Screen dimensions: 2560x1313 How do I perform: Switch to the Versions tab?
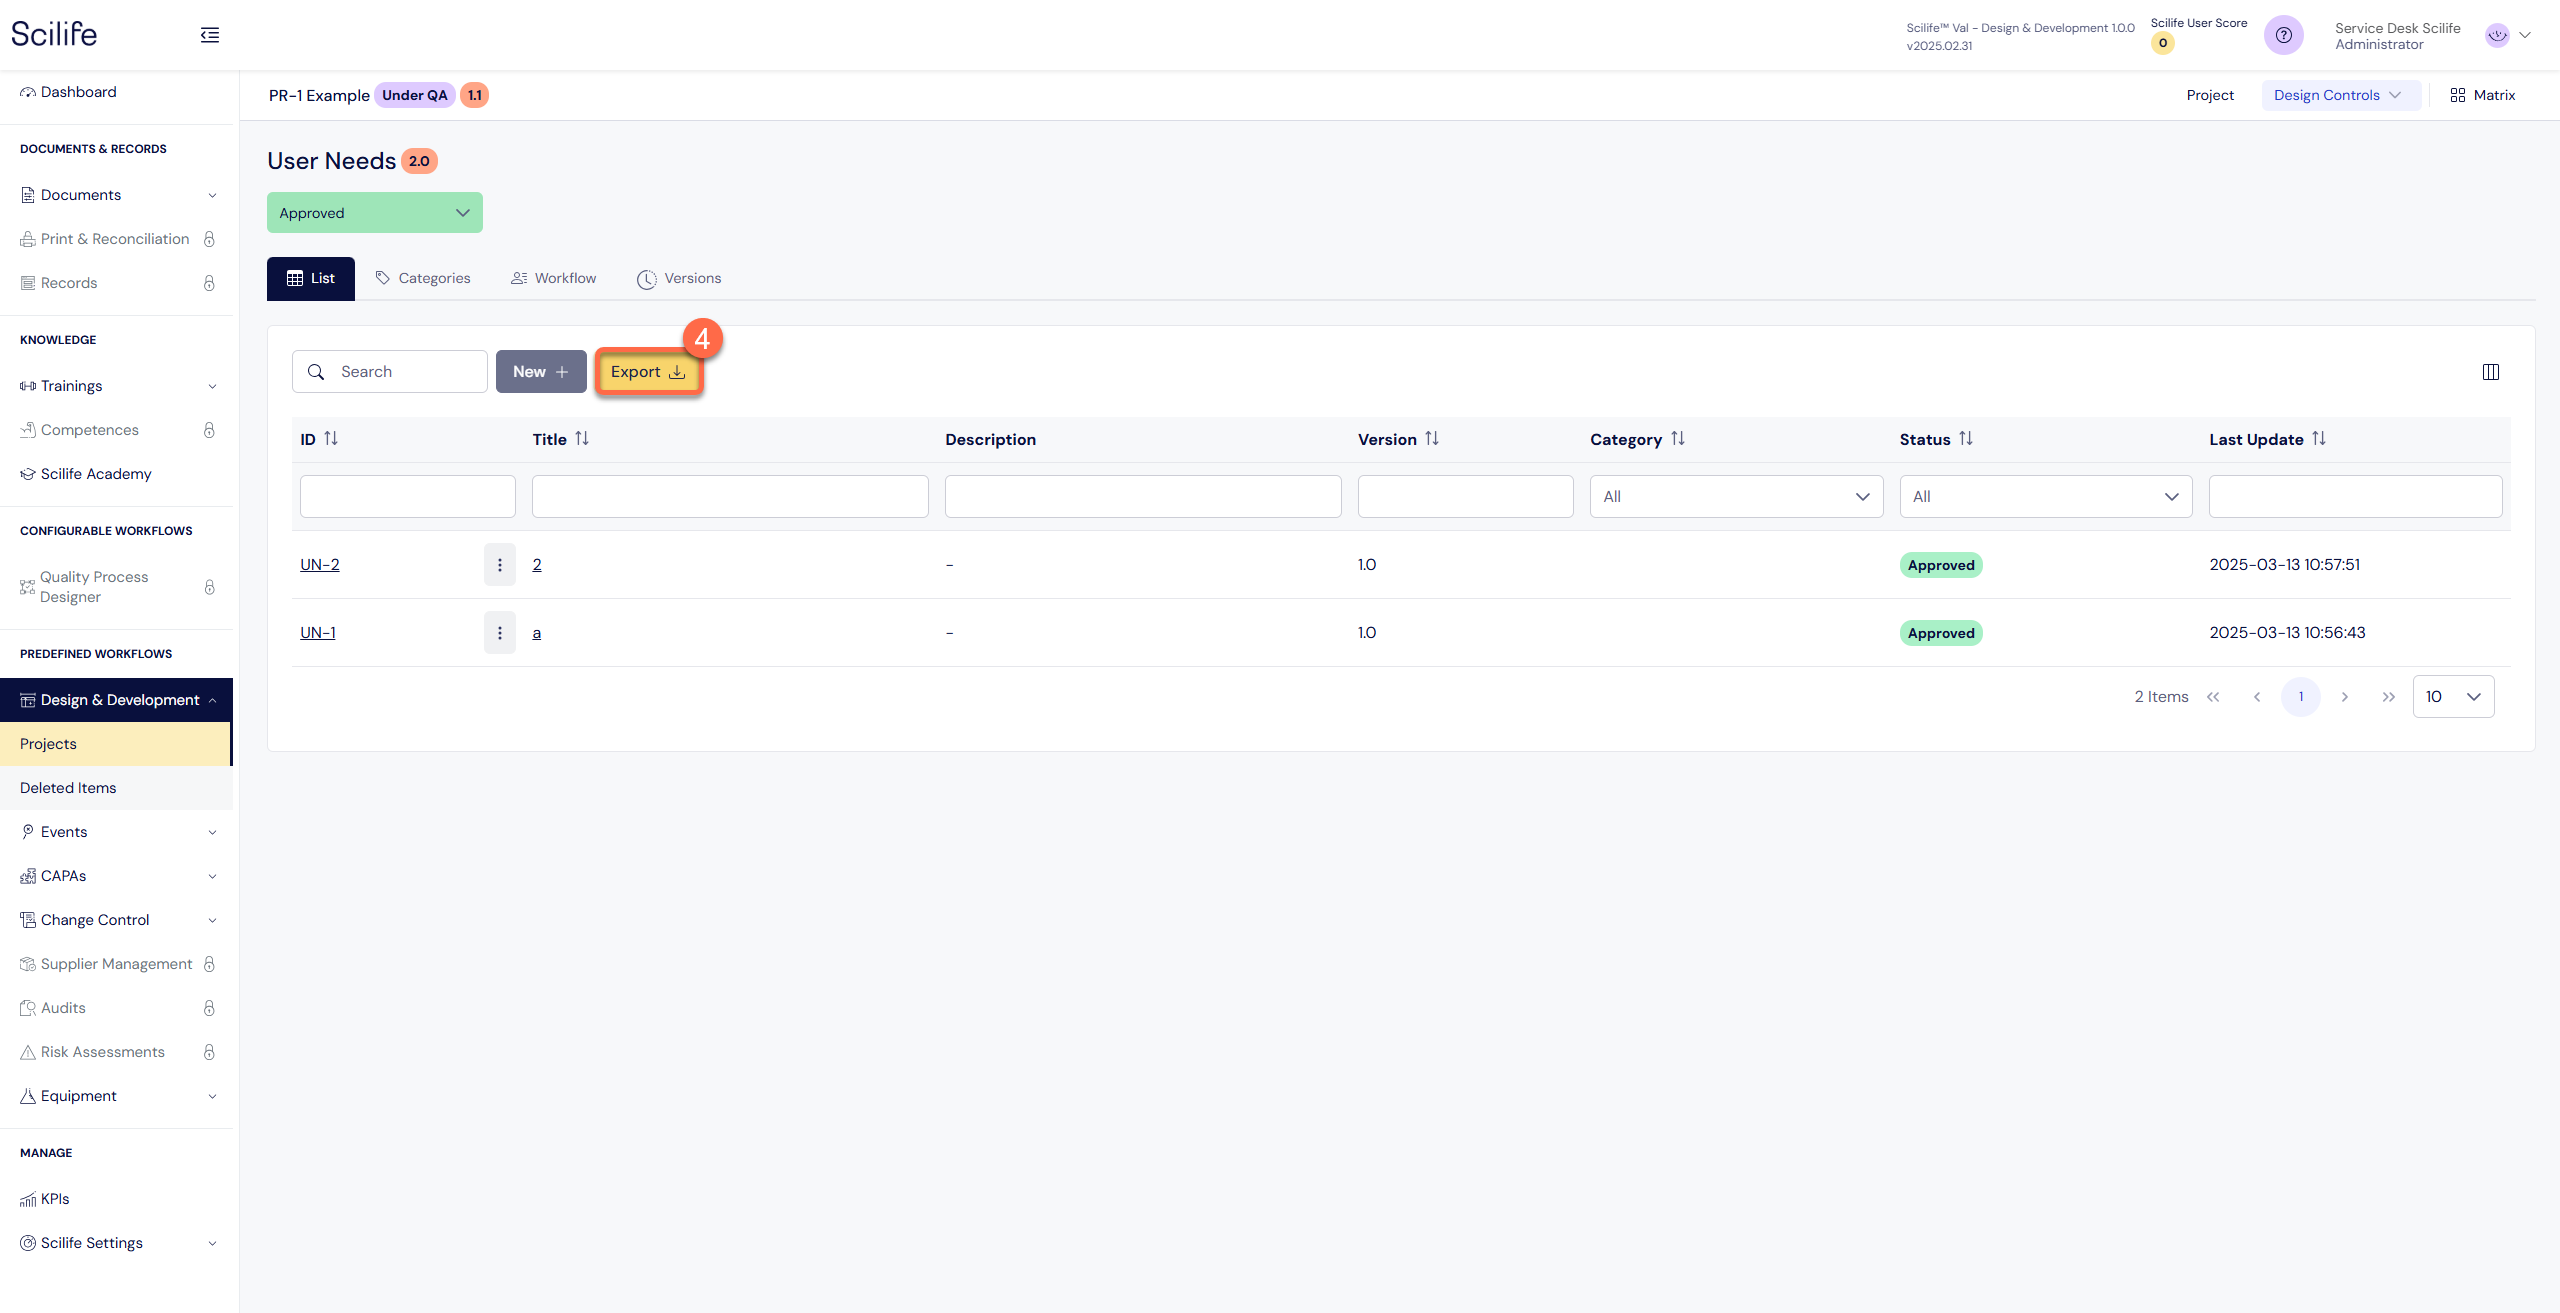point(679,279)
